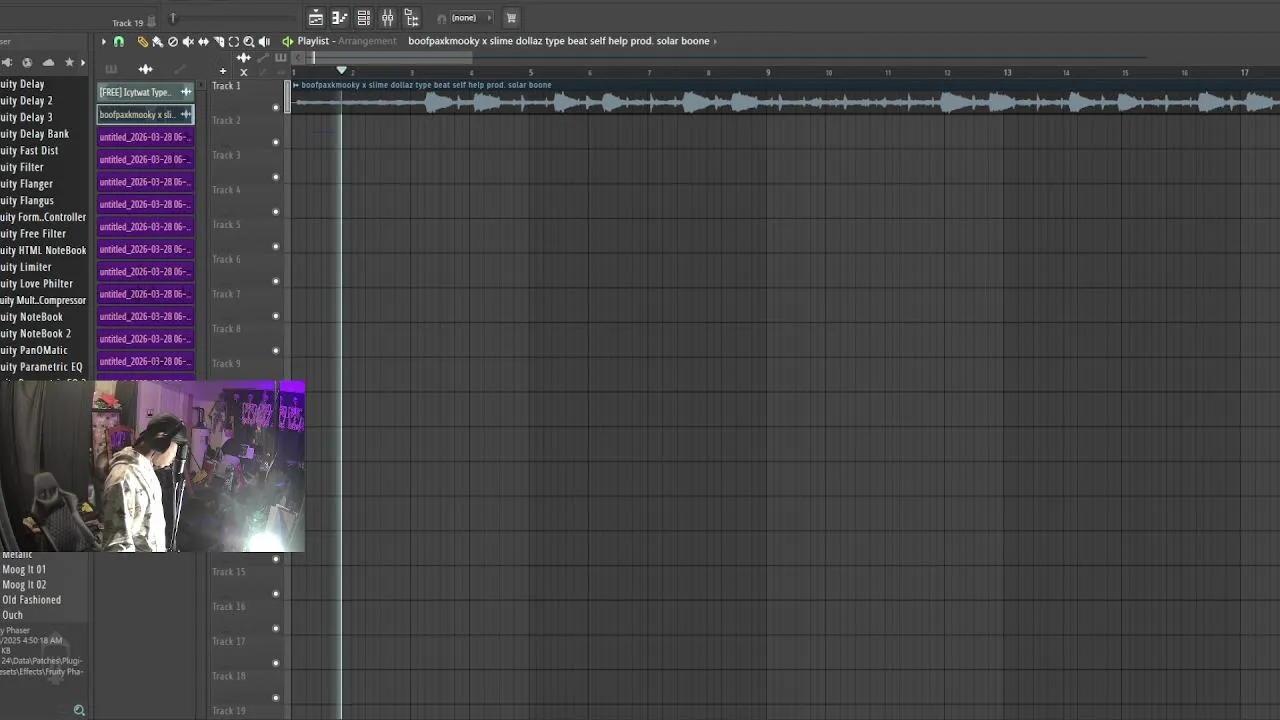The height and width of the screenshot is (720, 1280).
Task: Click the 'Track 15' header label
Action: tap(228, 572)
